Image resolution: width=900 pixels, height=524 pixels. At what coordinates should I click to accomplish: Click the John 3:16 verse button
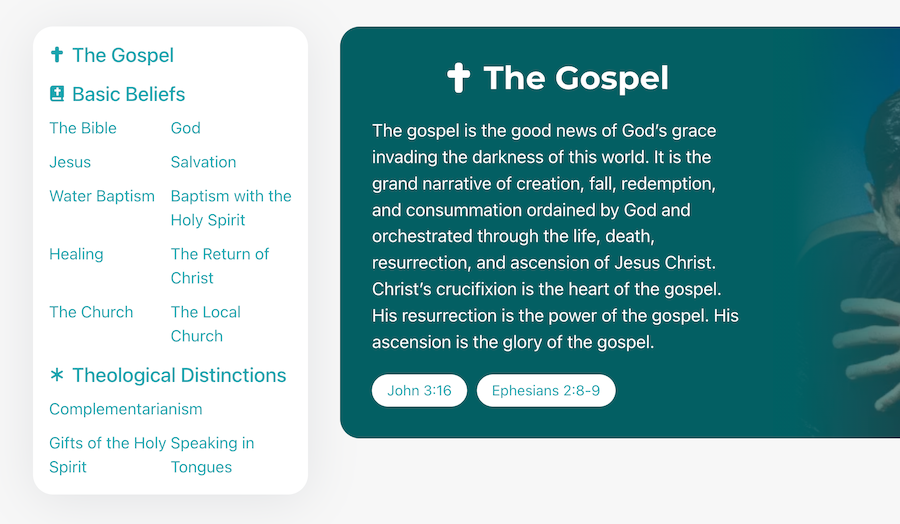pos(419,390)
